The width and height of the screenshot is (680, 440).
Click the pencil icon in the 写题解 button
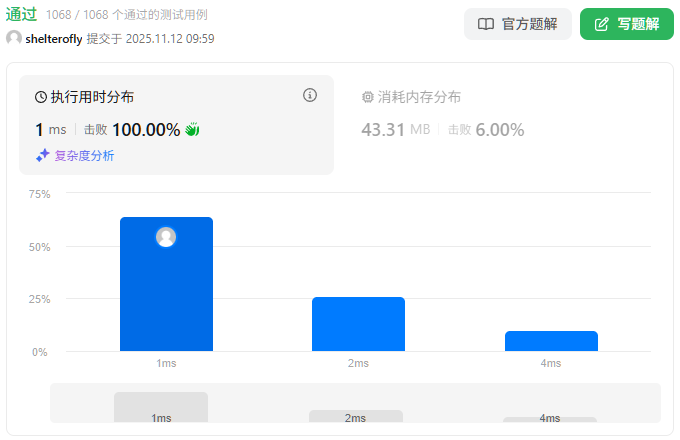point(601,24)
